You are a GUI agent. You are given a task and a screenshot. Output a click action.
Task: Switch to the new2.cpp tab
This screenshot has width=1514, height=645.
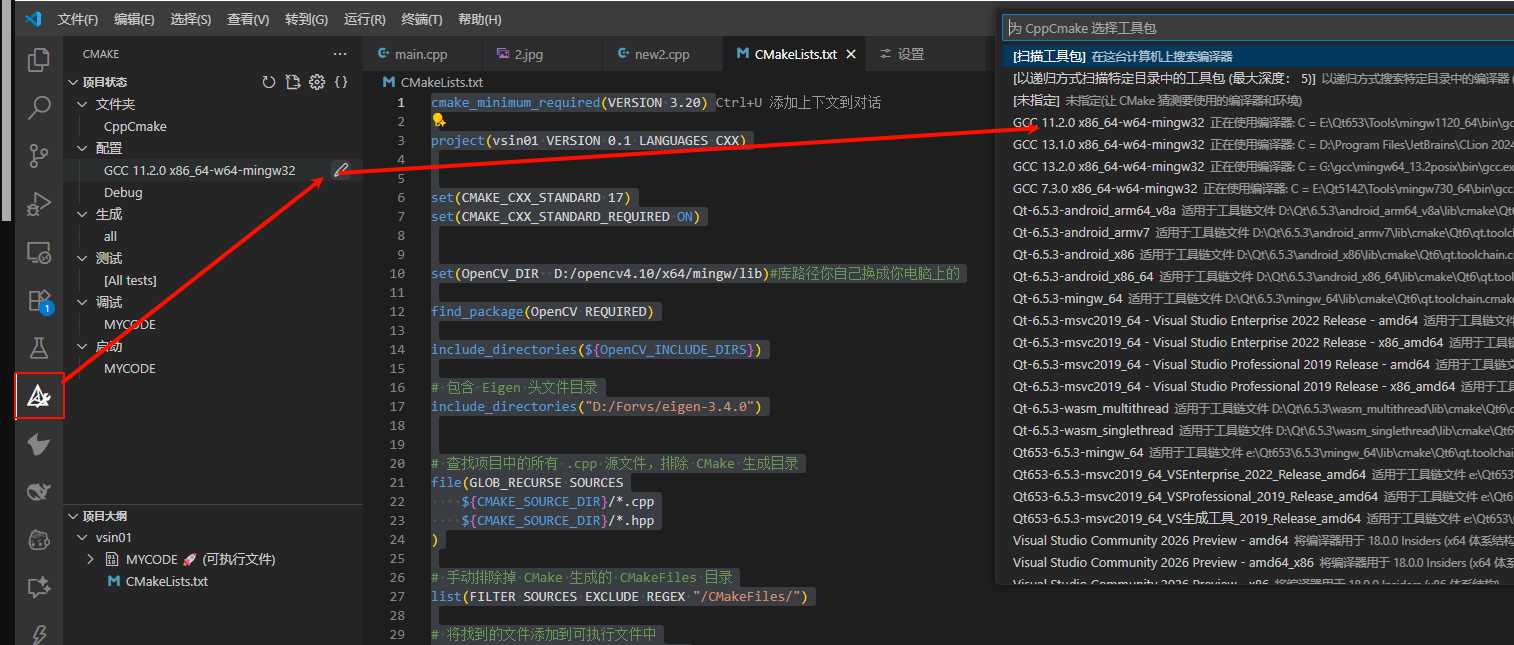[662, 54]
